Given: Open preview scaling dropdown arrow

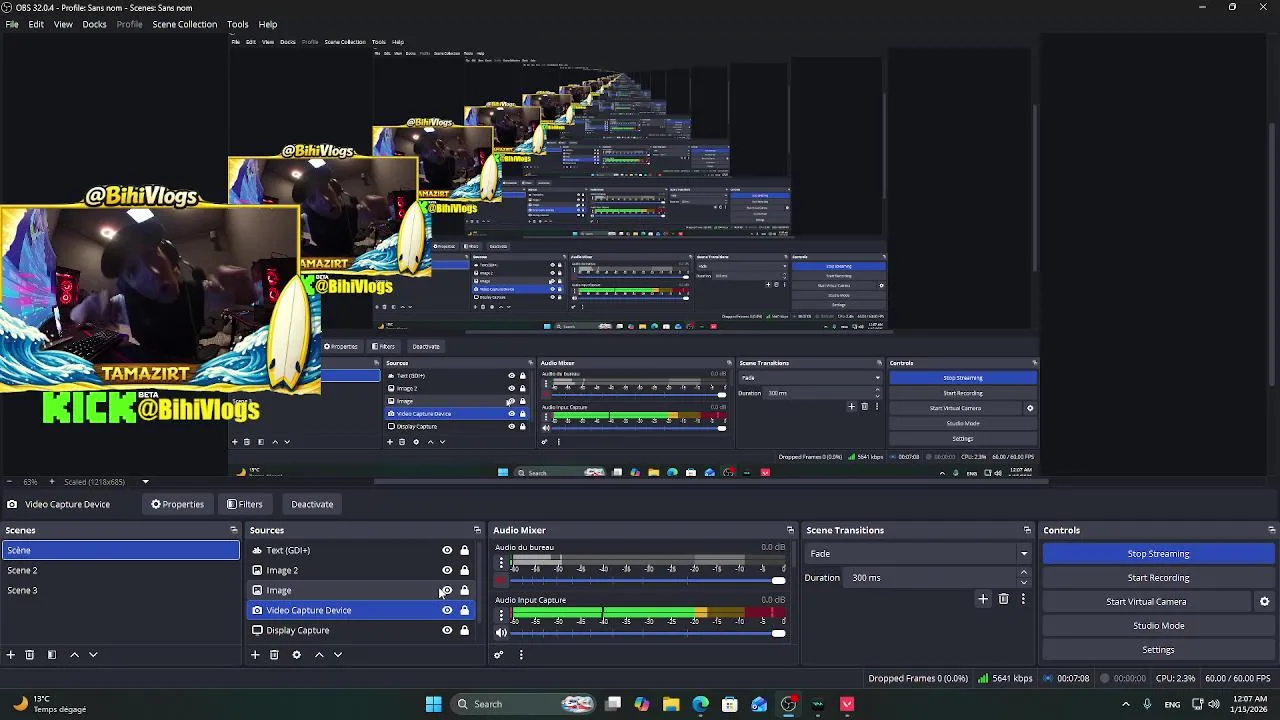Looking at the screenshot, I should (x=145, y=482).
